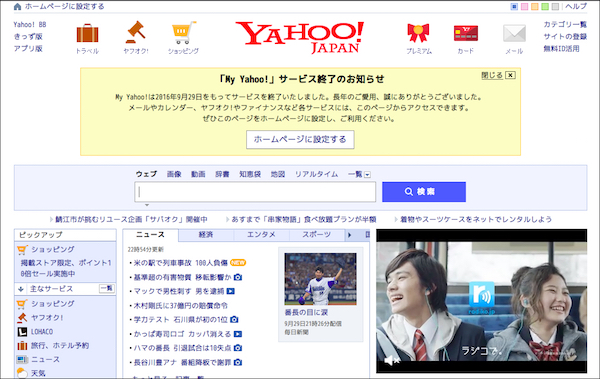Open the Premium ribbon icon (プレミアム)
600x379 pixels.
click(x=418, y=33)
